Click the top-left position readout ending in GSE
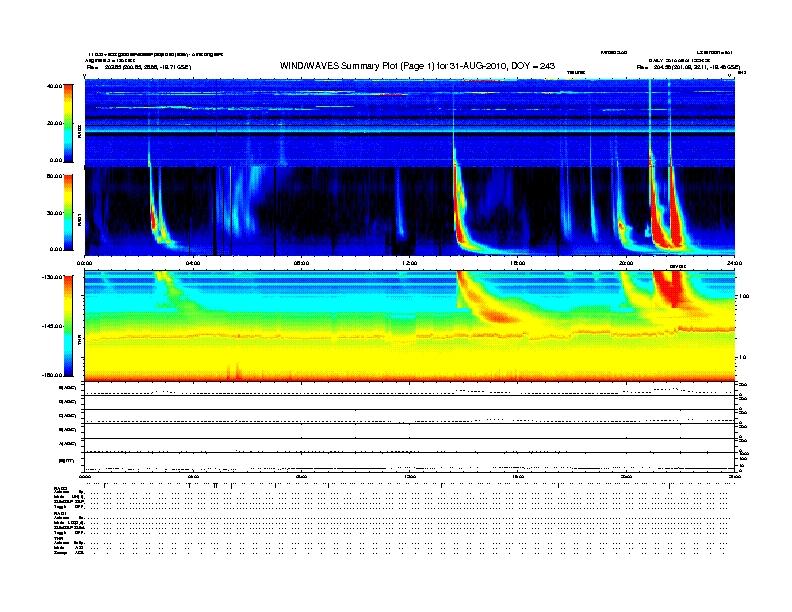 coord(139,67)
